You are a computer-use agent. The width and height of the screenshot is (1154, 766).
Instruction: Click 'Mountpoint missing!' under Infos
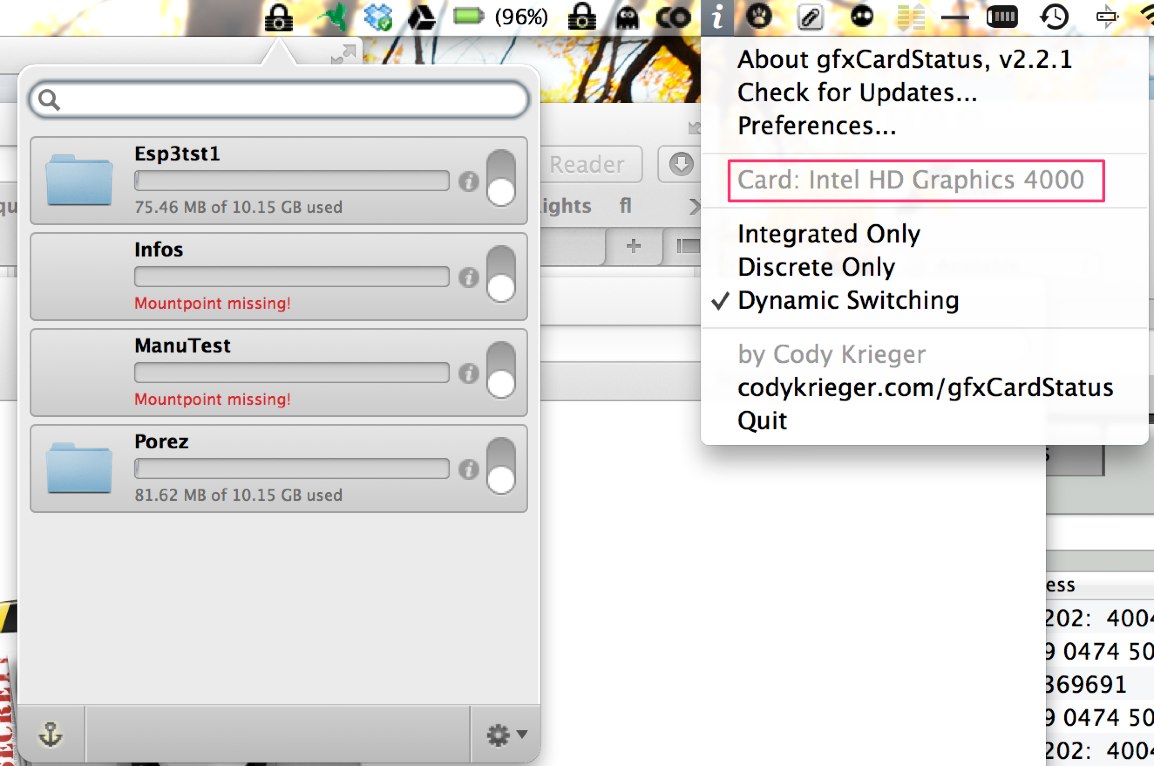212,303
